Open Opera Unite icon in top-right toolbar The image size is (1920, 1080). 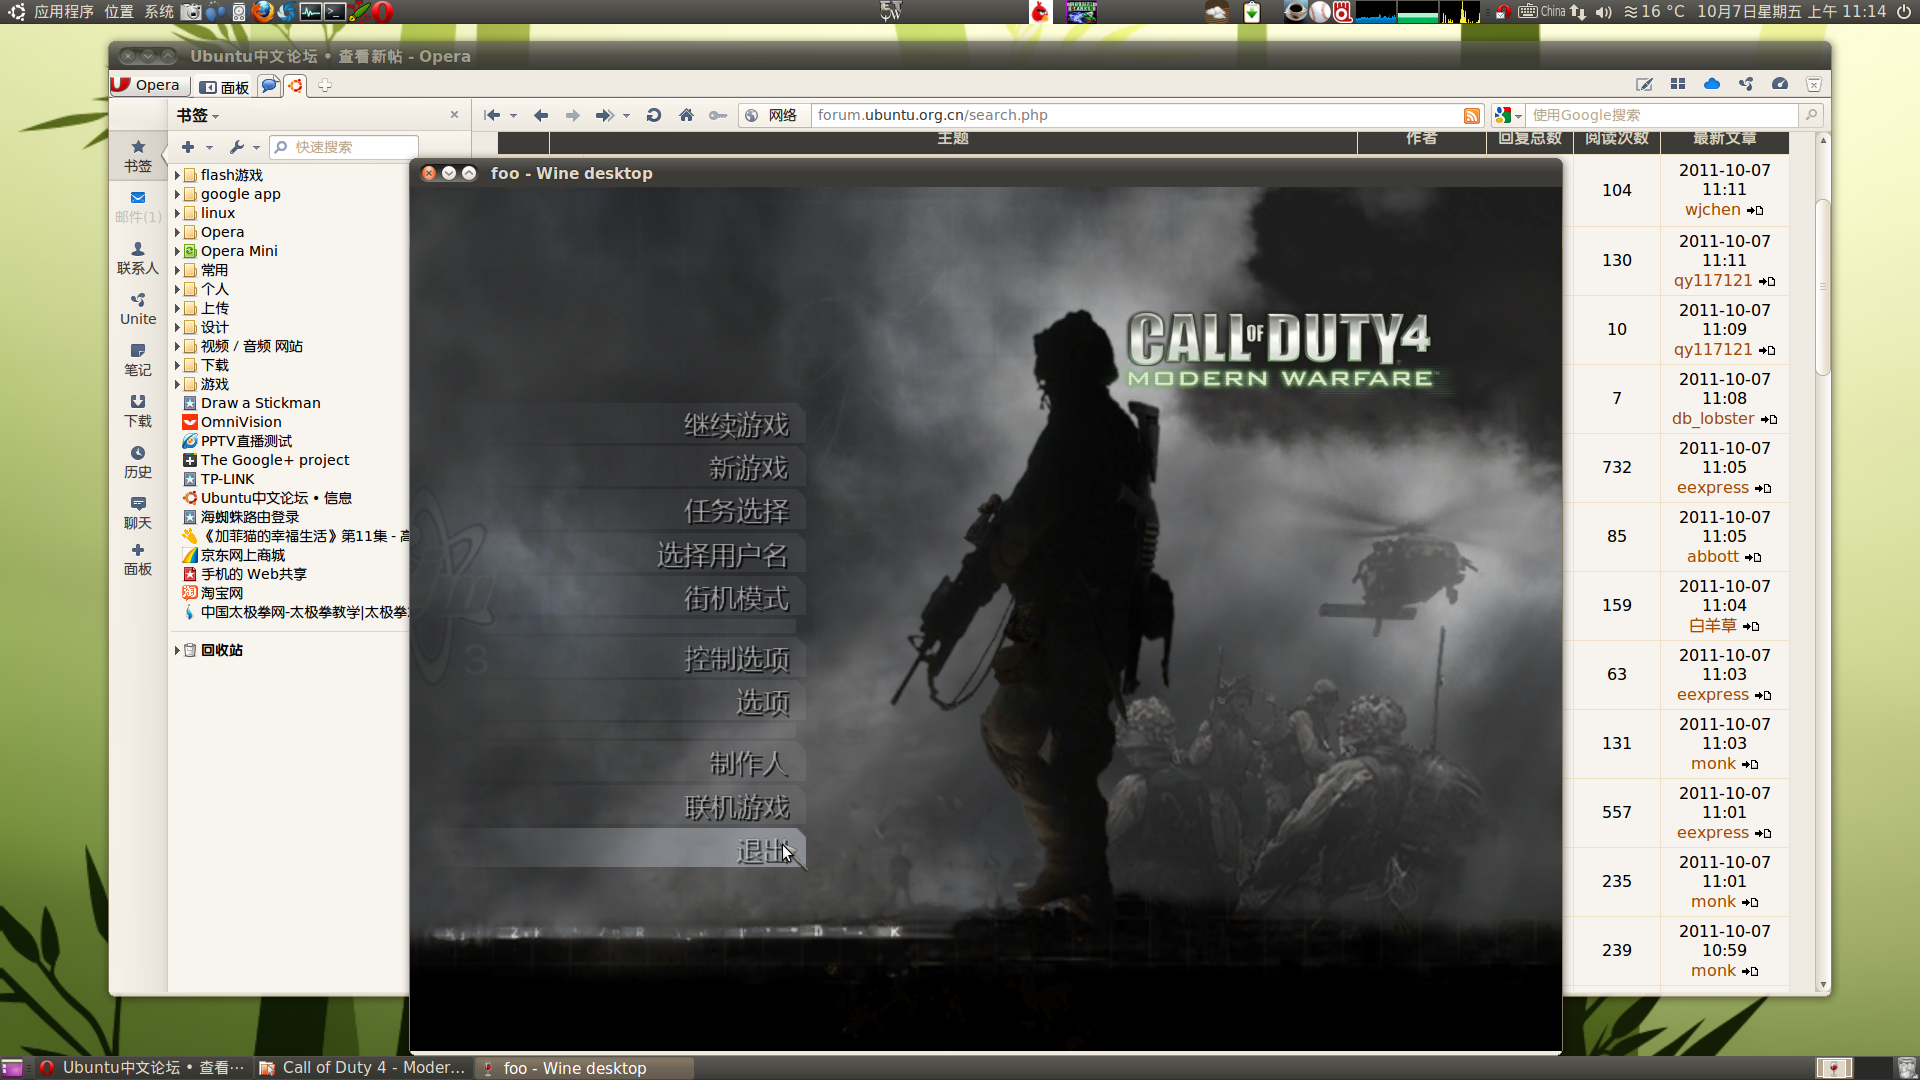(x=1746, y=84)
